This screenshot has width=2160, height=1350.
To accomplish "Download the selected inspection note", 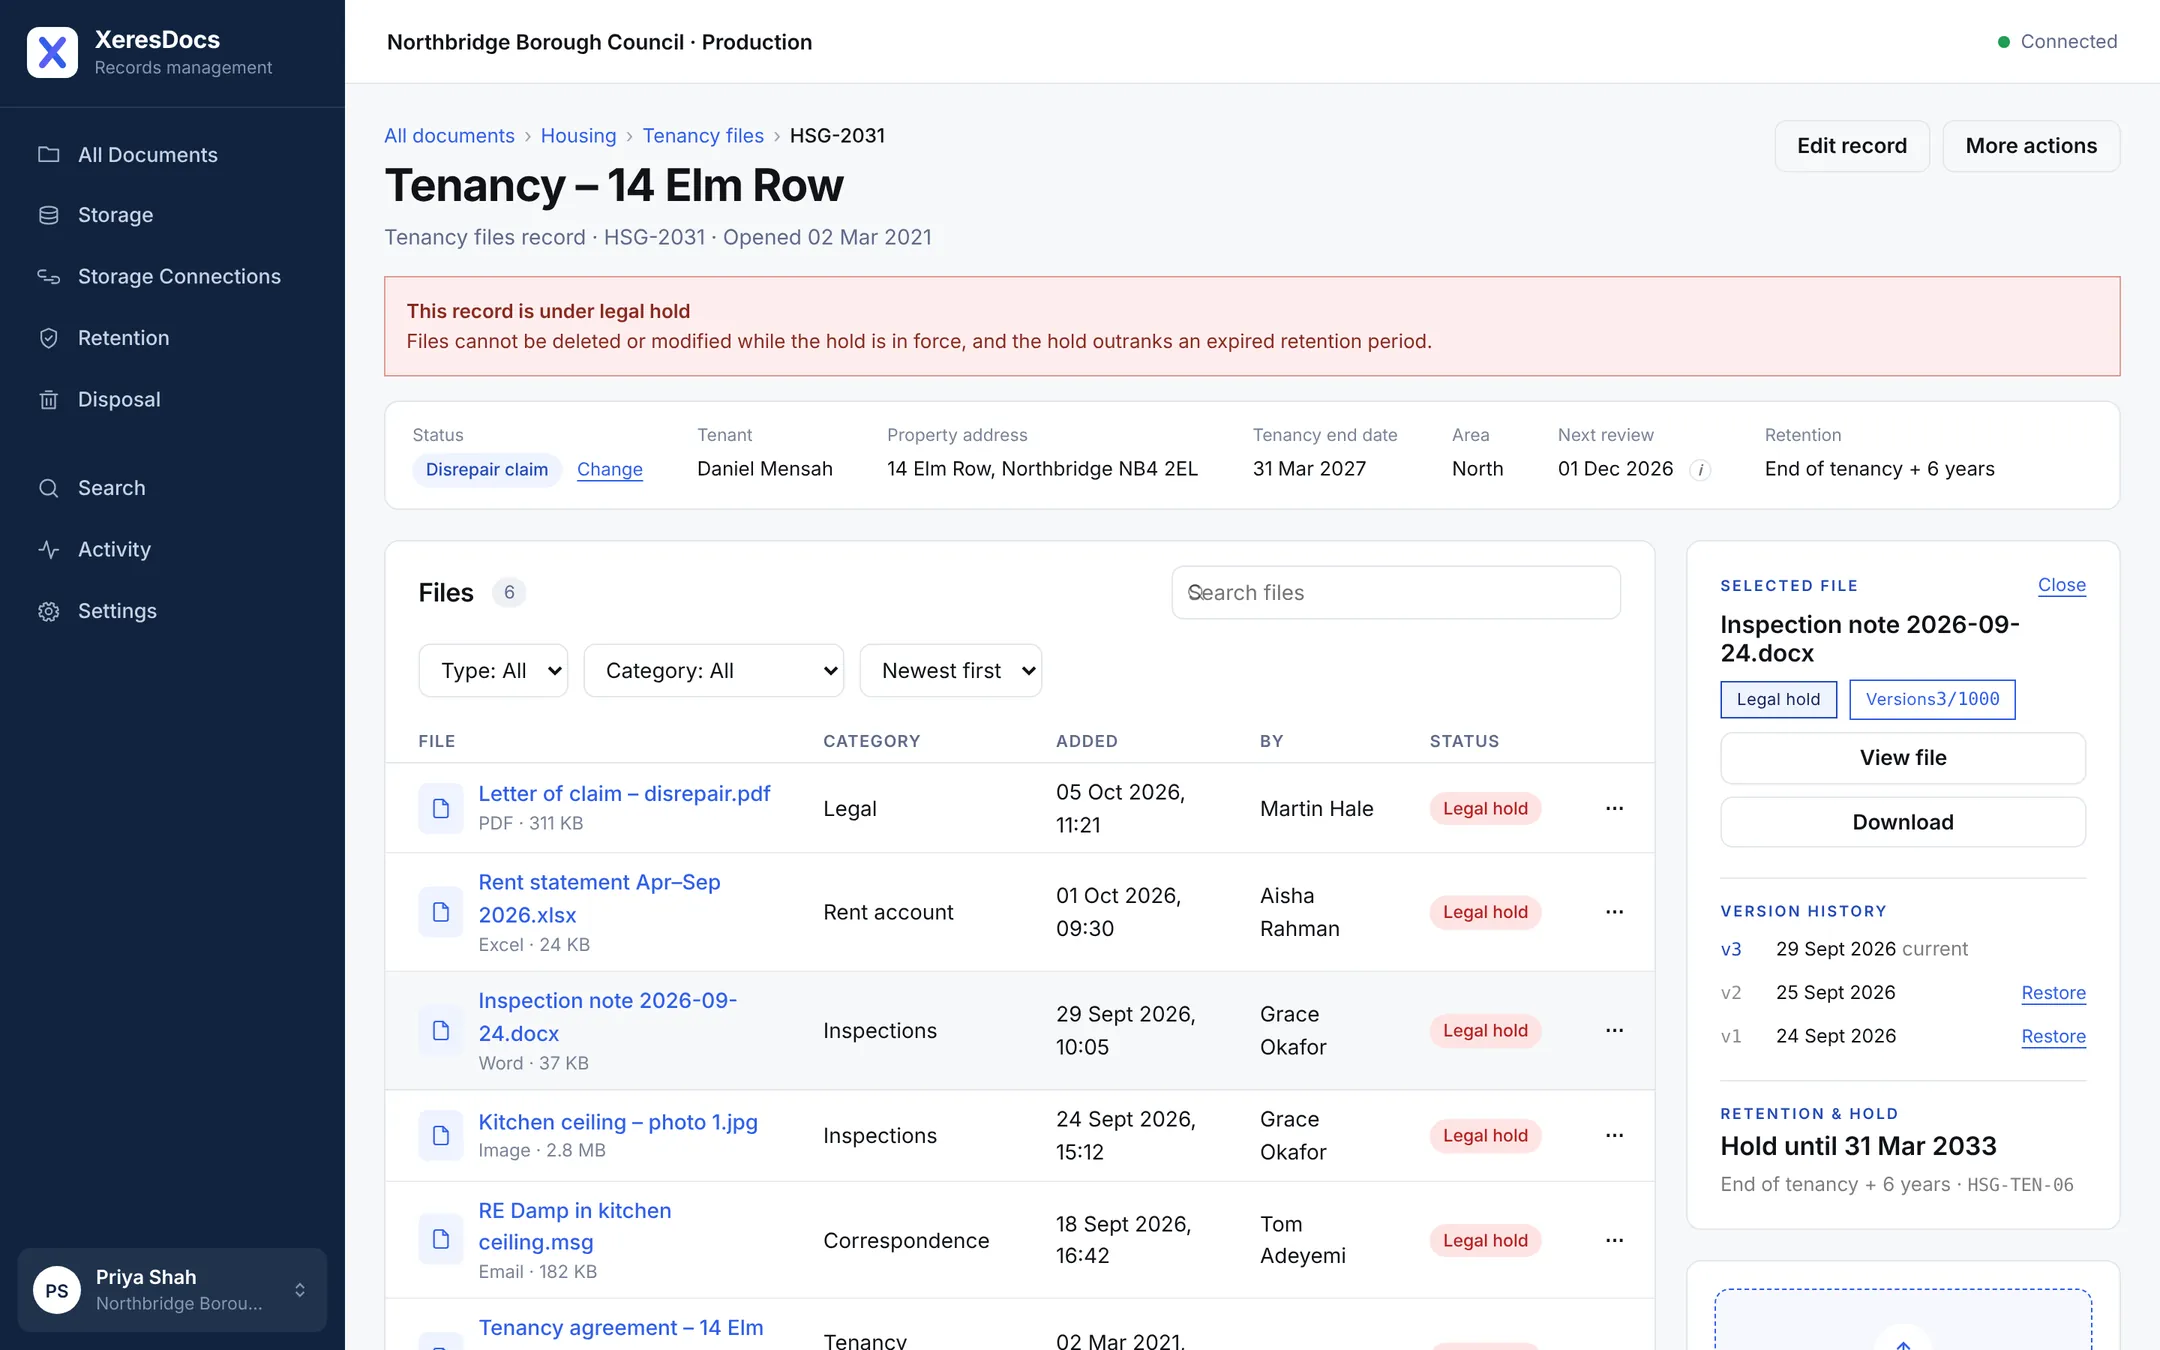I will click(x=1903, y=822).
